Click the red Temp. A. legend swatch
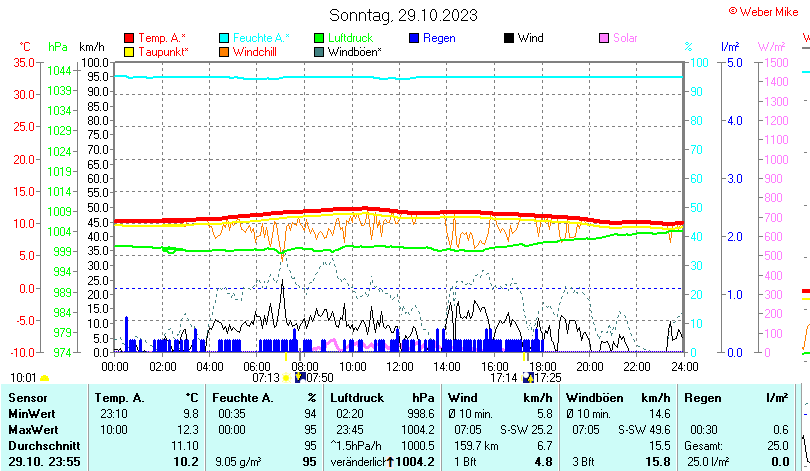Screen dimensions: 810x471 (129, 38)
